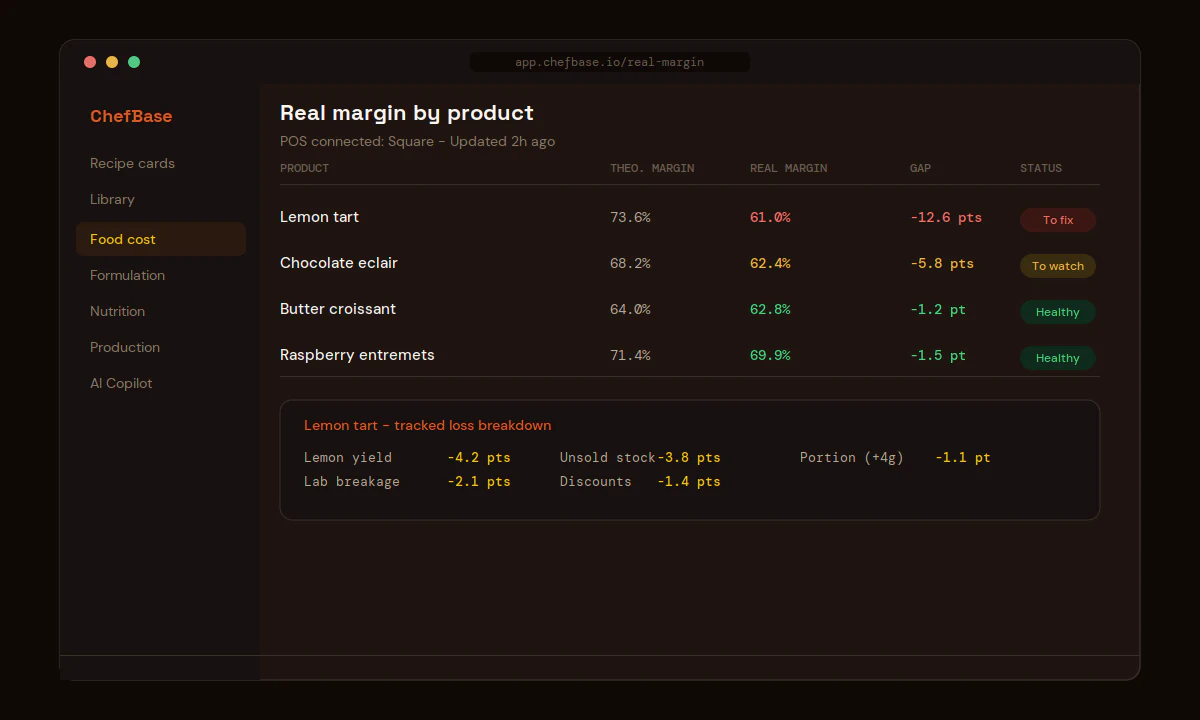Click the -3.8 pts loss value
1200x720 pixels.
(689, 457)
